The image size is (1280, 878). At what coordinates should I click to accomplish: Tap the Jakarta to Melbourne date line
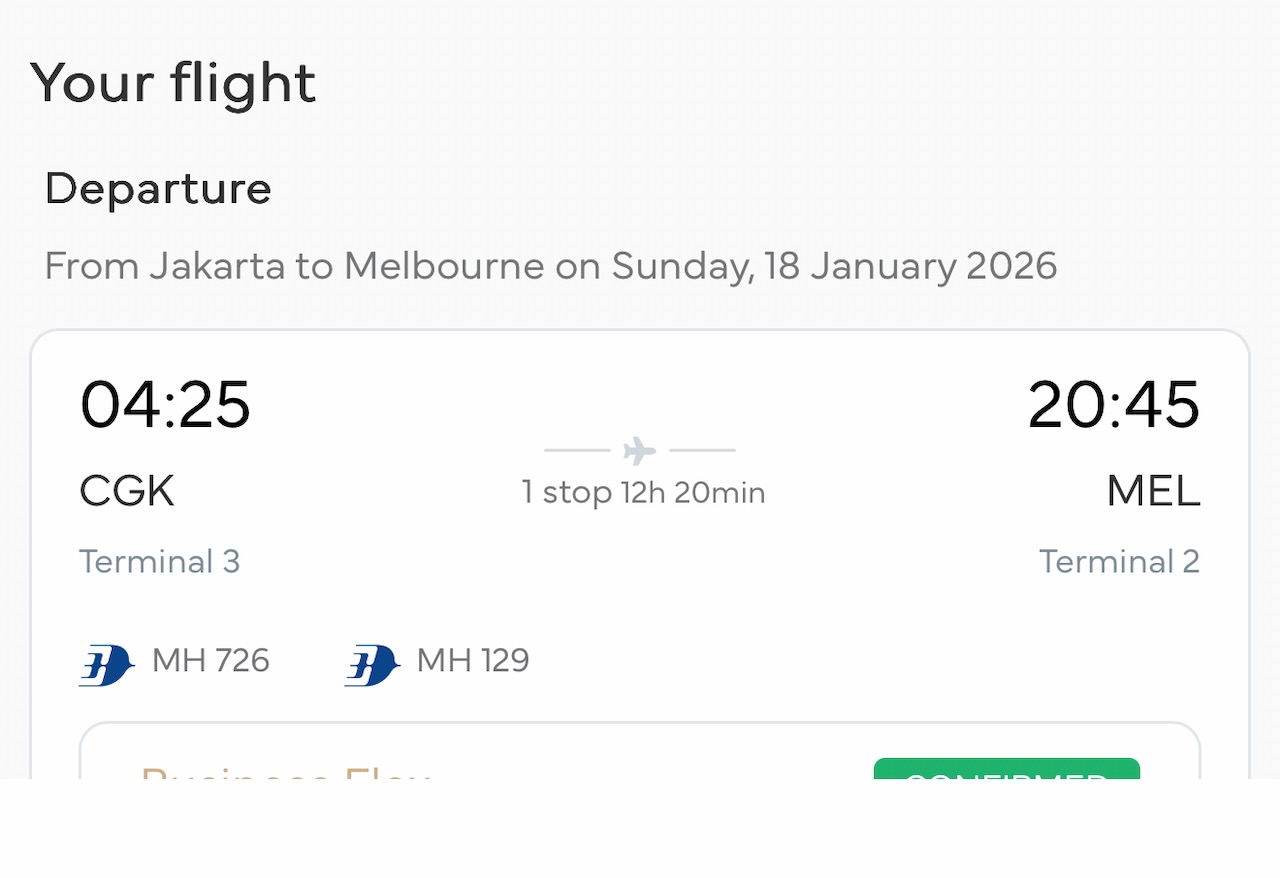pyautogui.click(x=551, y=267)
